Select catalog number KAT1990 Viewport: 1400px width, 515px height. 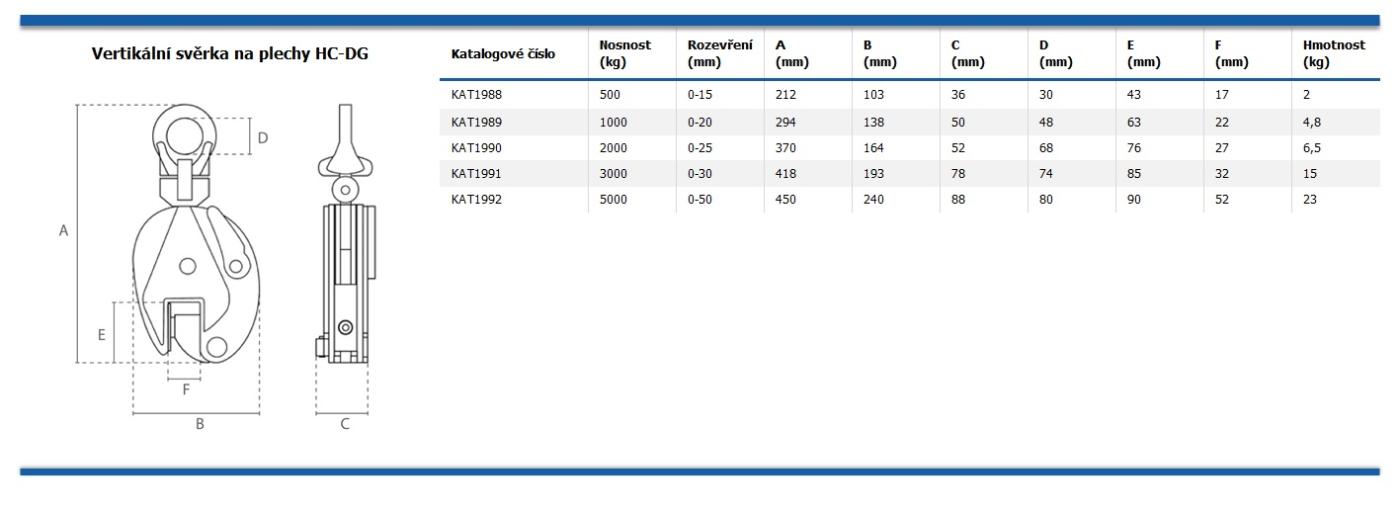(476, 147)
